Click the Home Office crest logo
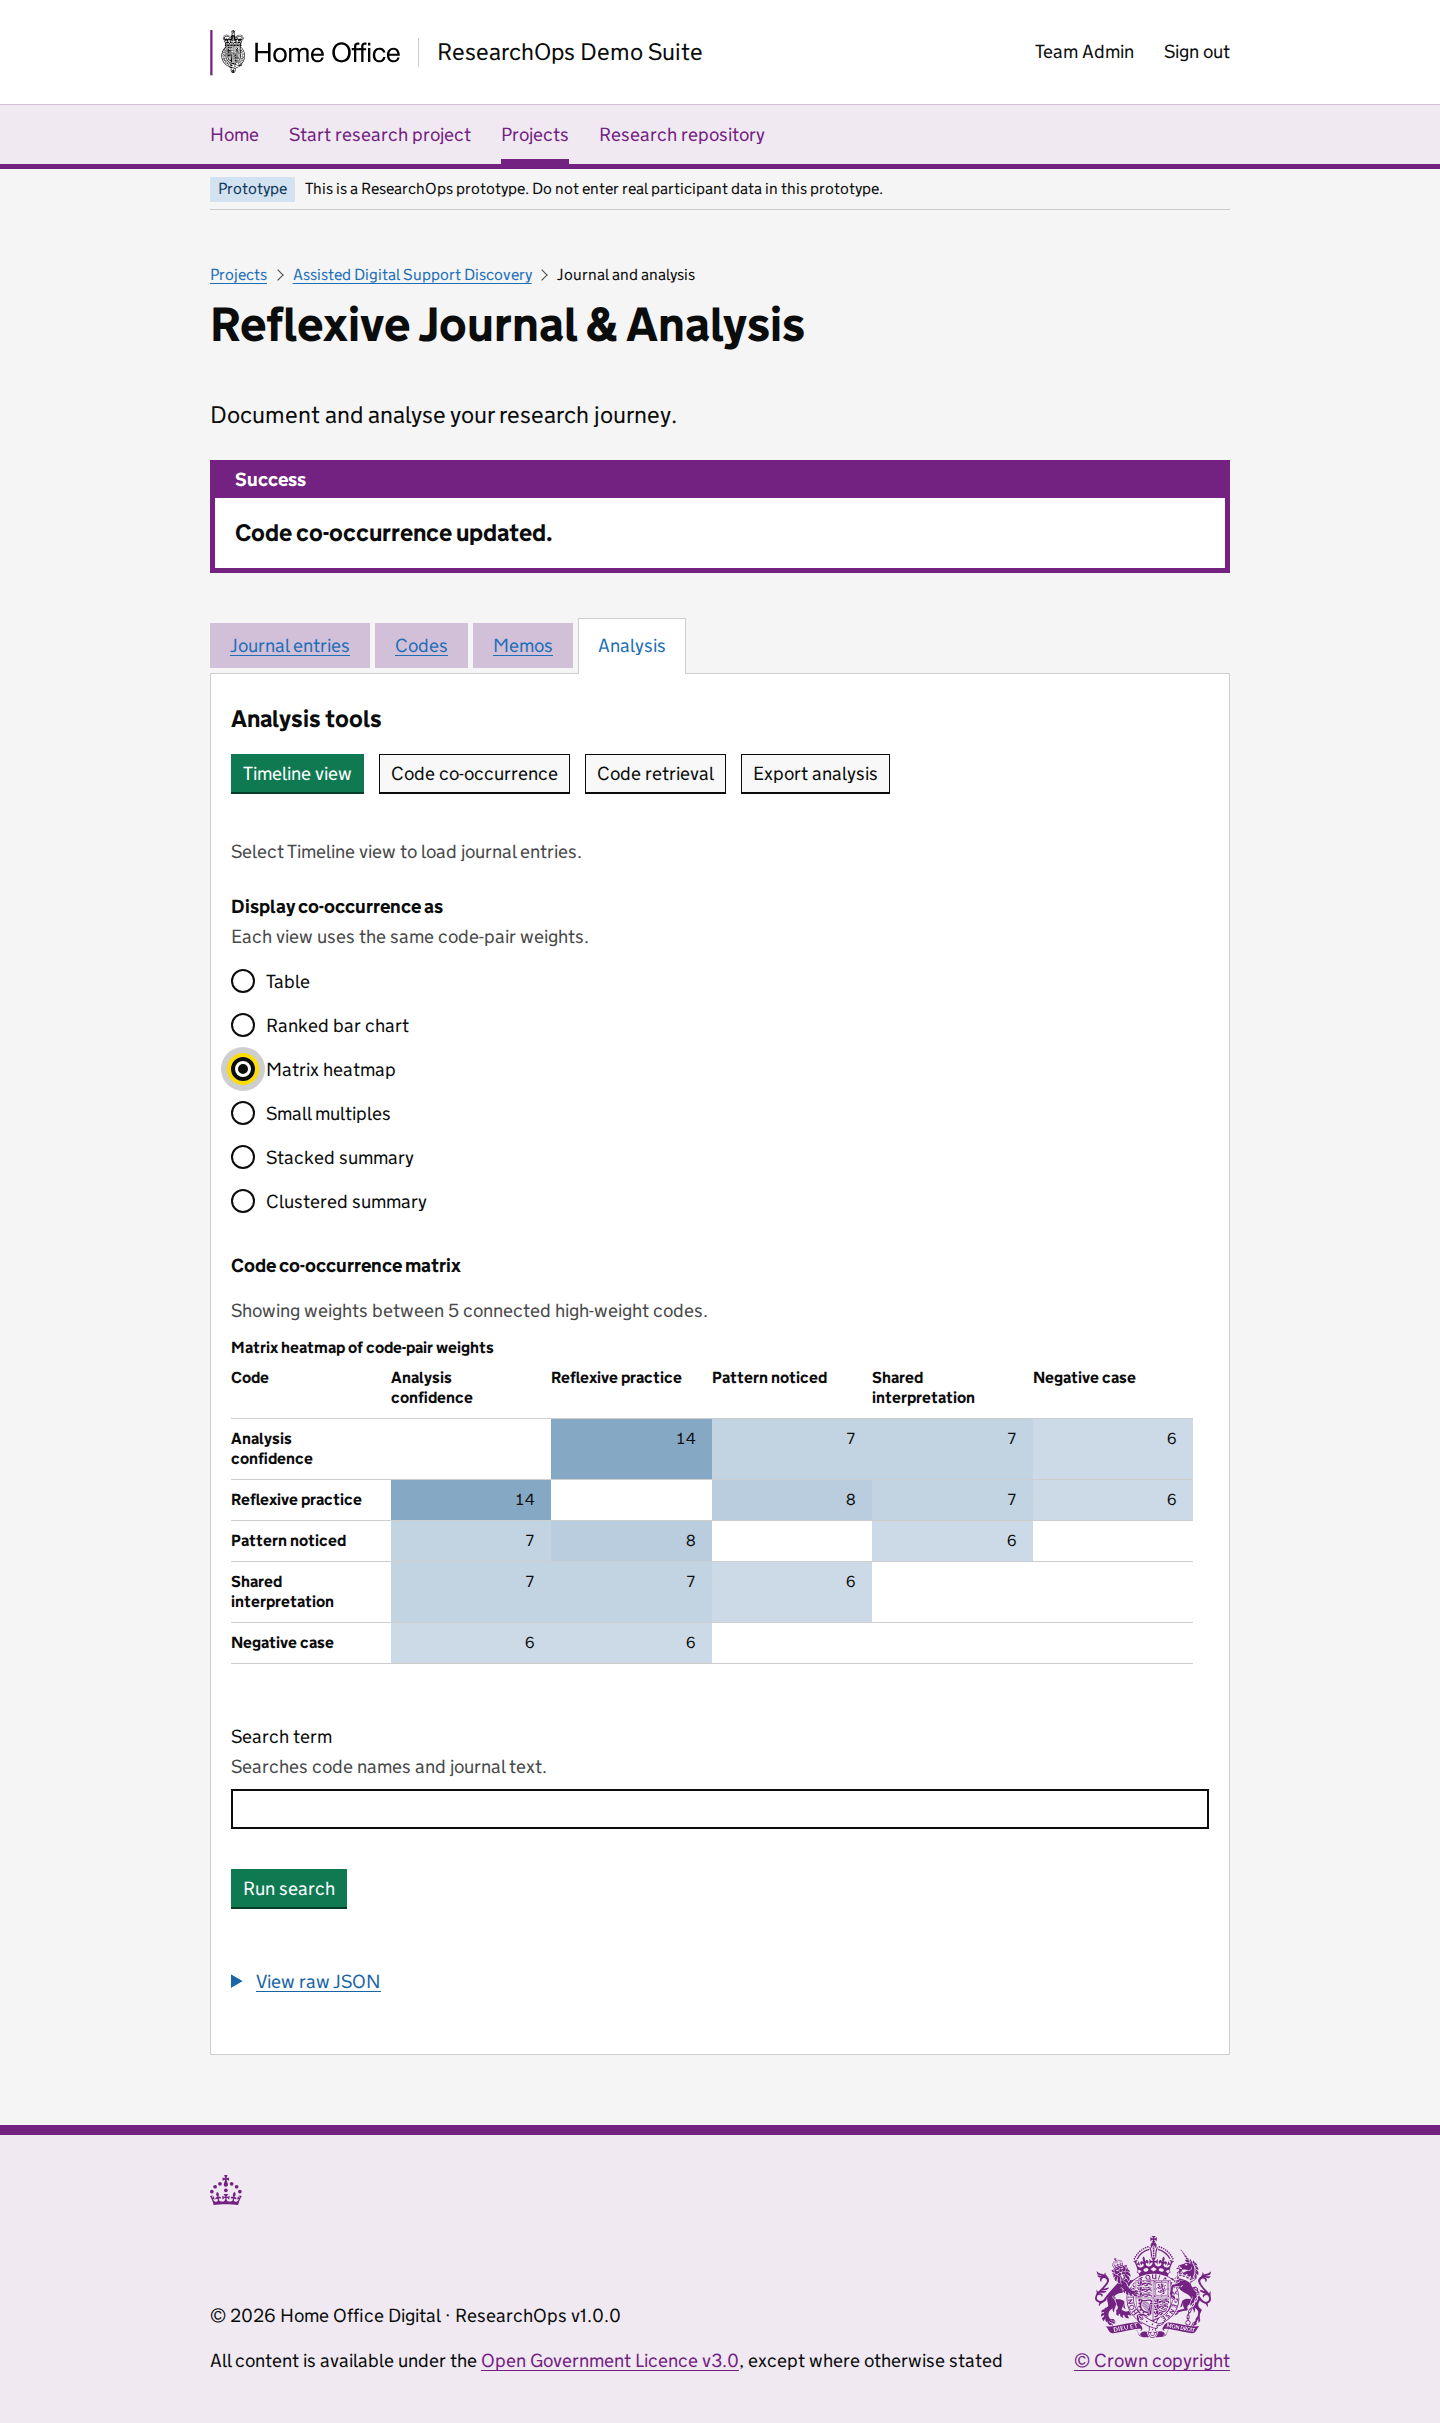The width and height of the screenshot is (1440, 2423). [x=233, y=52]
